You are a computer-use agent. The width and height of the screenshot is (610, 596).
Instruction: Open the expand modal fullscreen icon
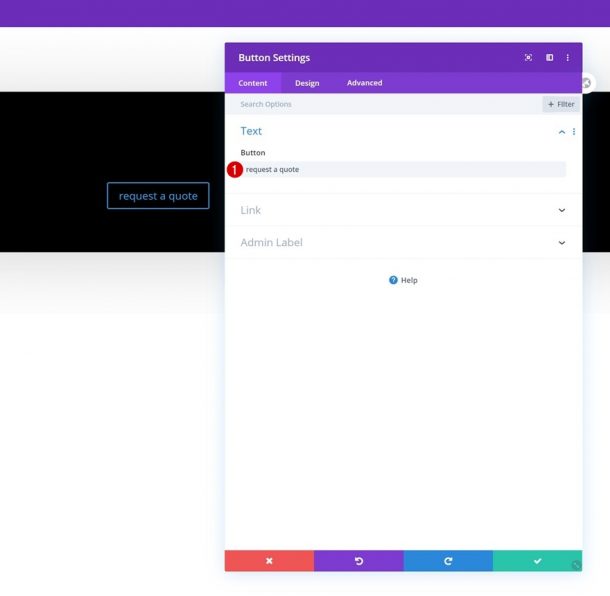click(528, 58)
